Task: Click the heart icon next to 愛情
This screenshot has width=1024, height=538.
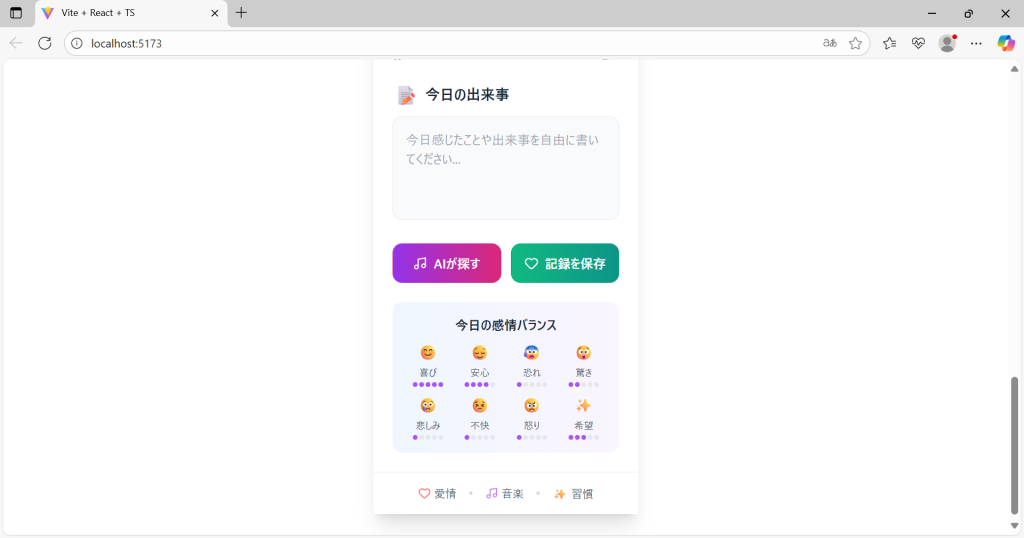Action: (424, 494)
